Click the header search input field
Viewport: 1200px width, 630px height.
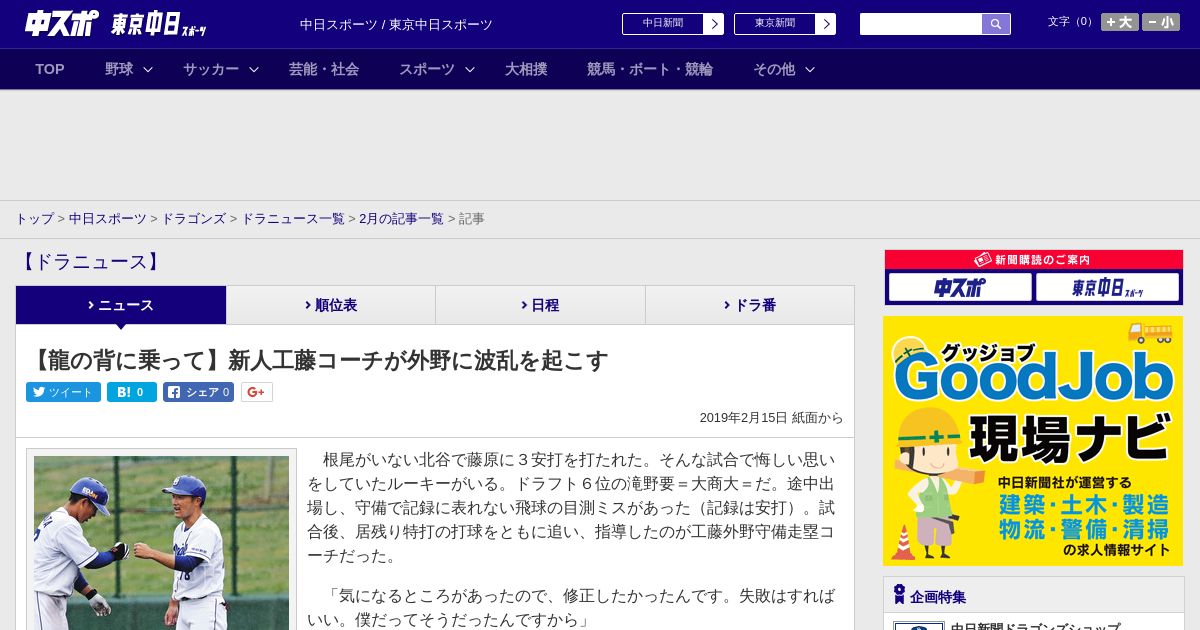921,24
